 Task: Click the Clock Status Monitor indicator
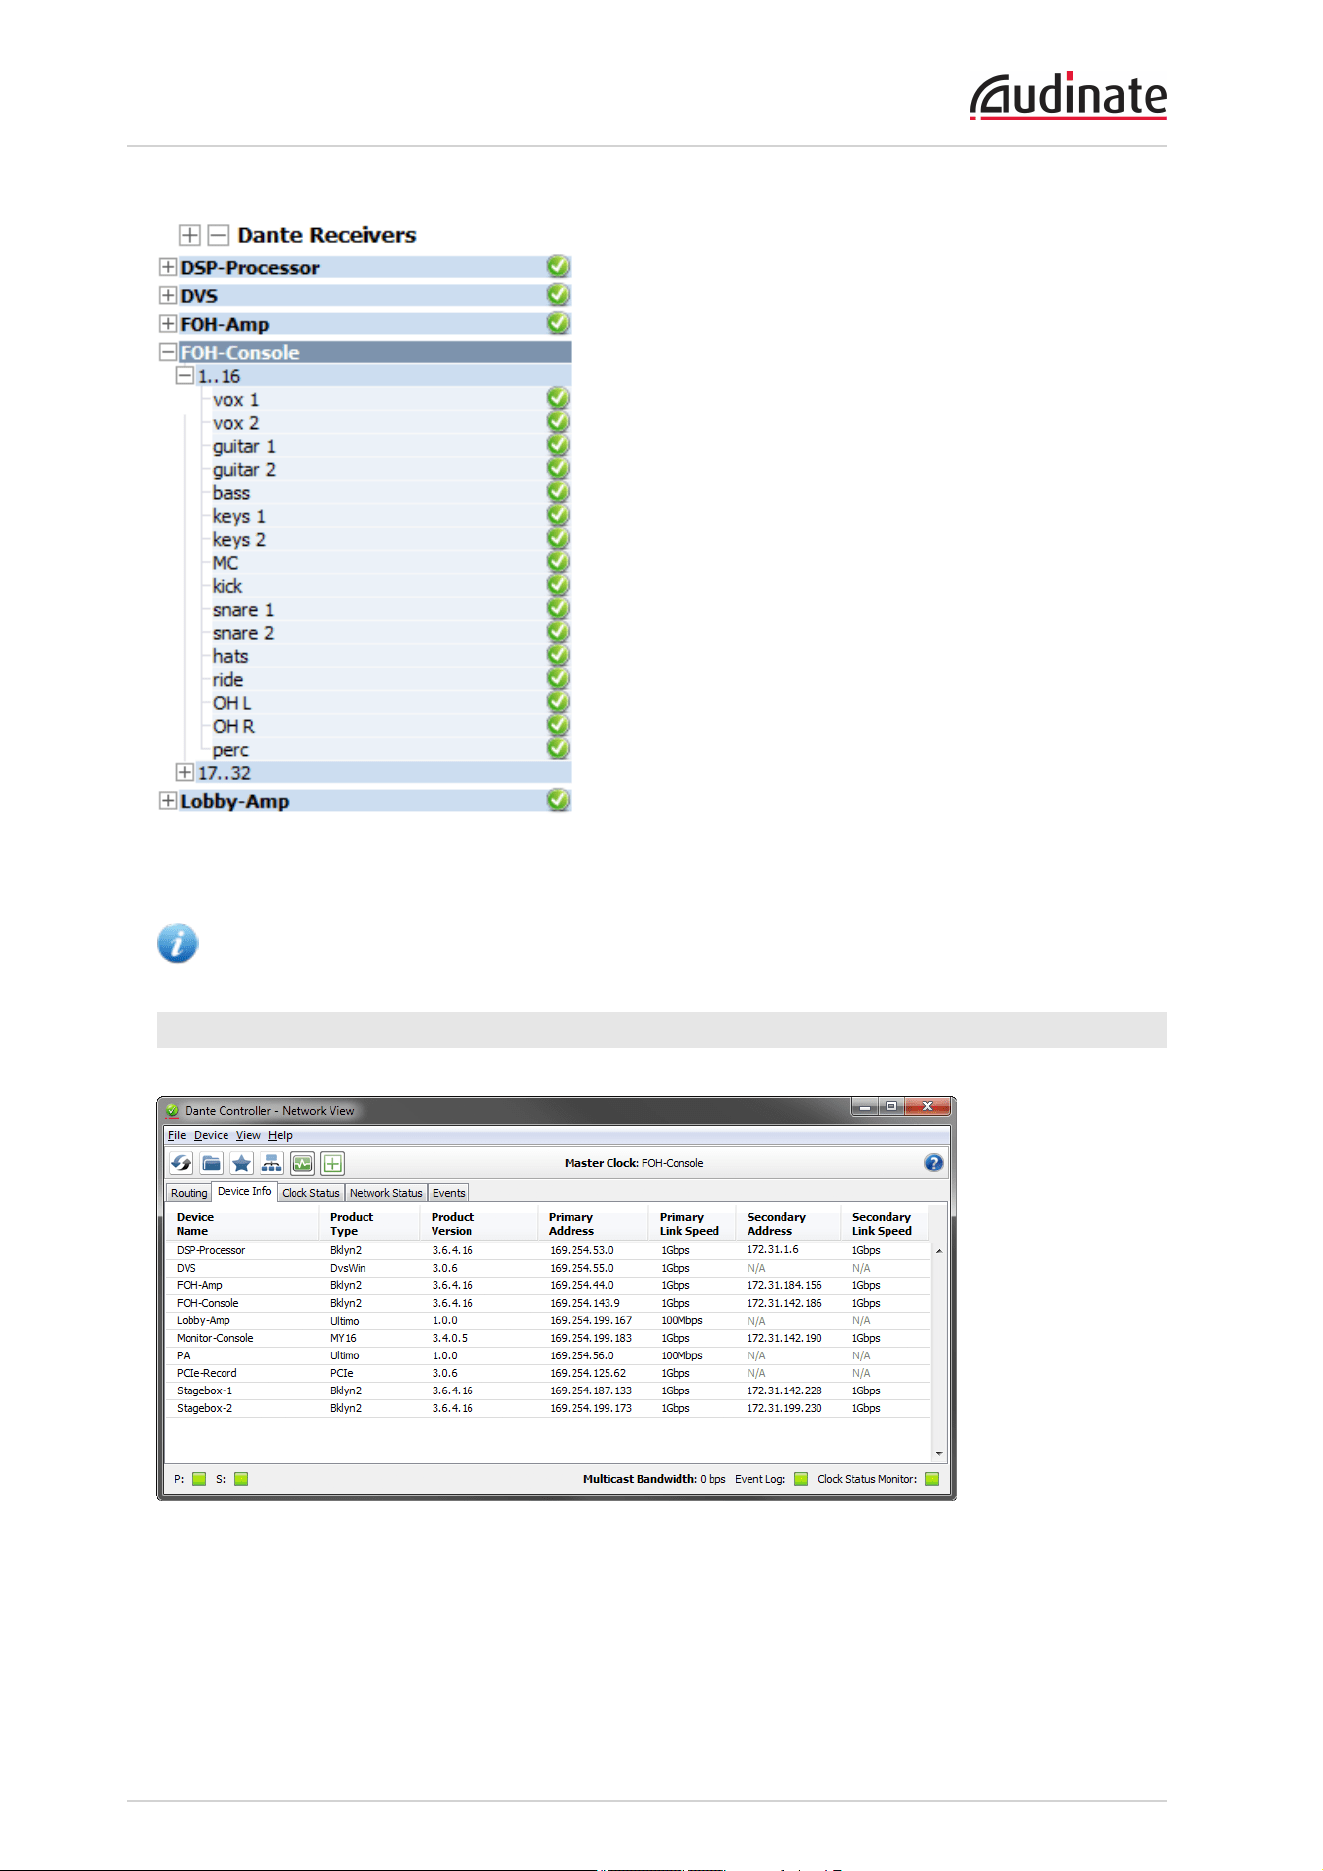click(932, 1479)
